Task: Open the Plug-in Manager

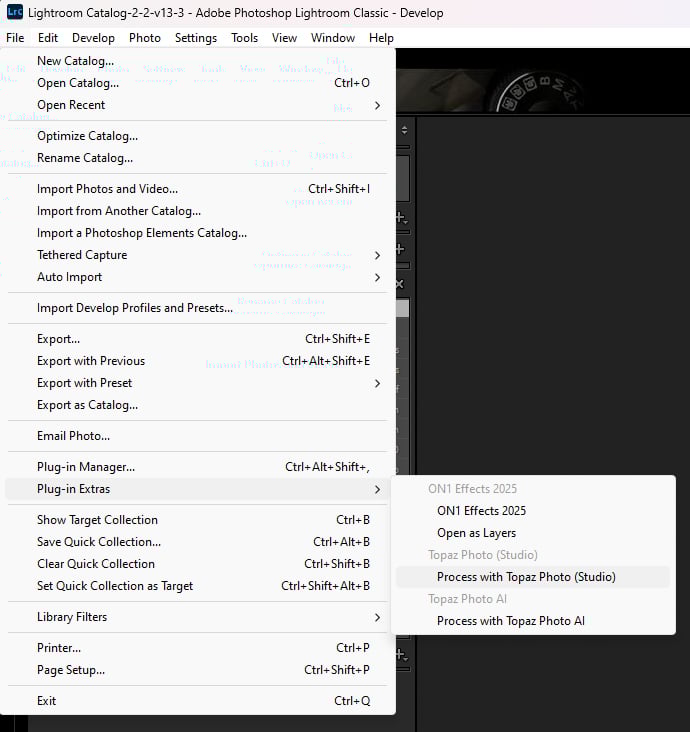Action: [x=86, y=467]
